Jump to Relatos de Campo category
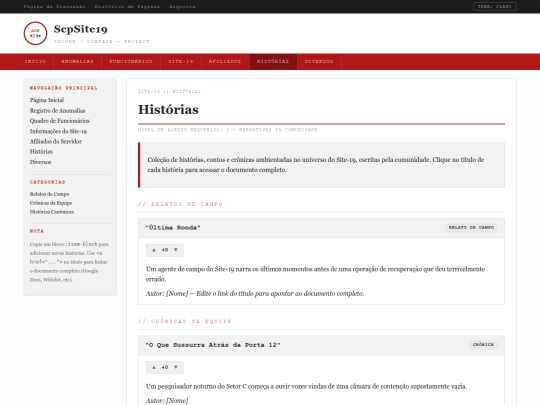 [50, 194]
